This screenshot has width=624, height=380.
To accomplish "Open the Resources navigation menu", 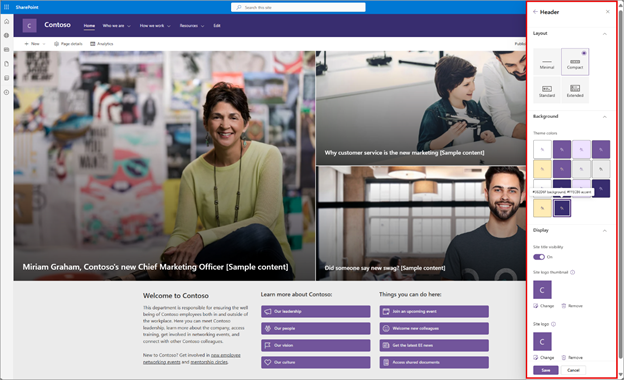I will [192, 26].
